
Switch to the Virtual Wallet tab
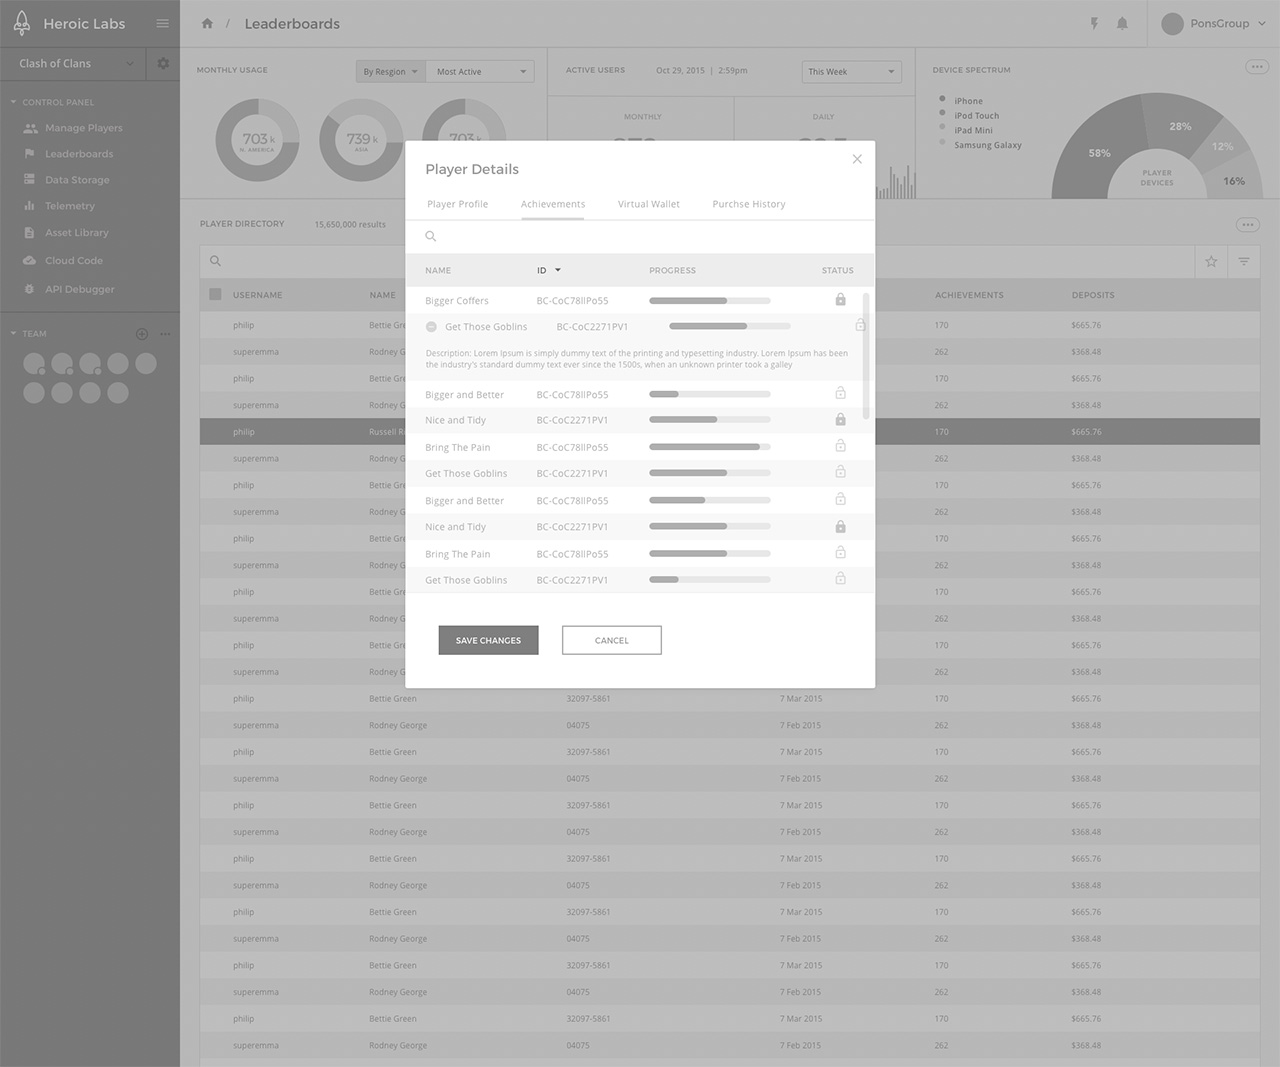pyautogui.click(x=648, y=204)
